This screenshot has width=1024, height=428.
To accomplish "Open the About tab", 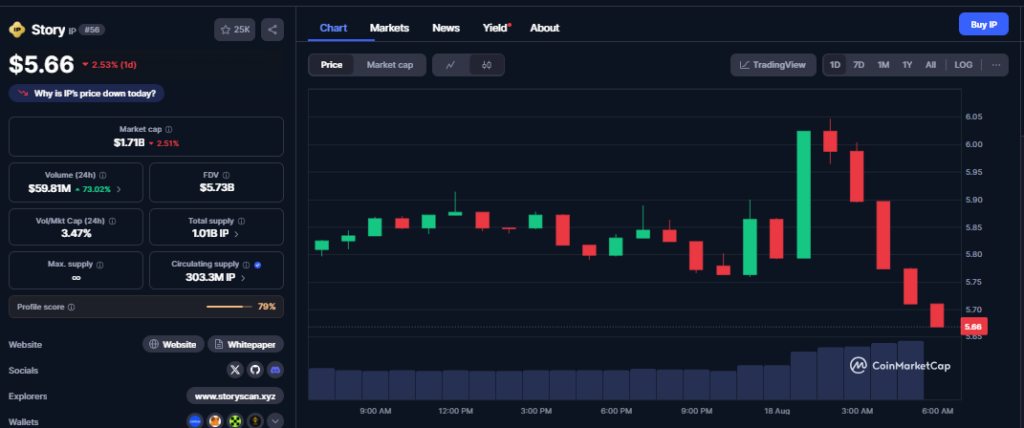I will coord(545,28).
